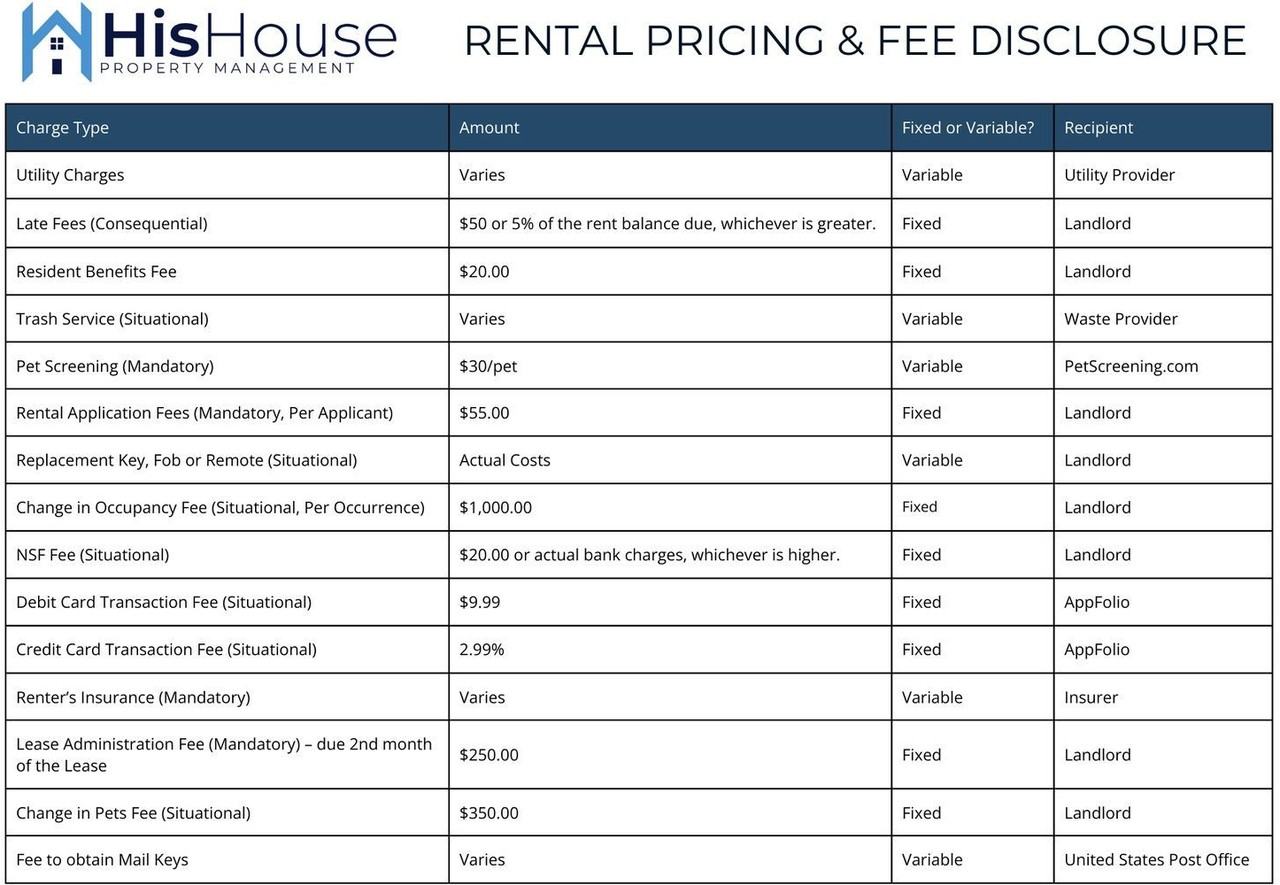Viewport: 1280px width, 885px height.
Task: Select the $30/pet amount cell
Action: click(x=488, y=366)
